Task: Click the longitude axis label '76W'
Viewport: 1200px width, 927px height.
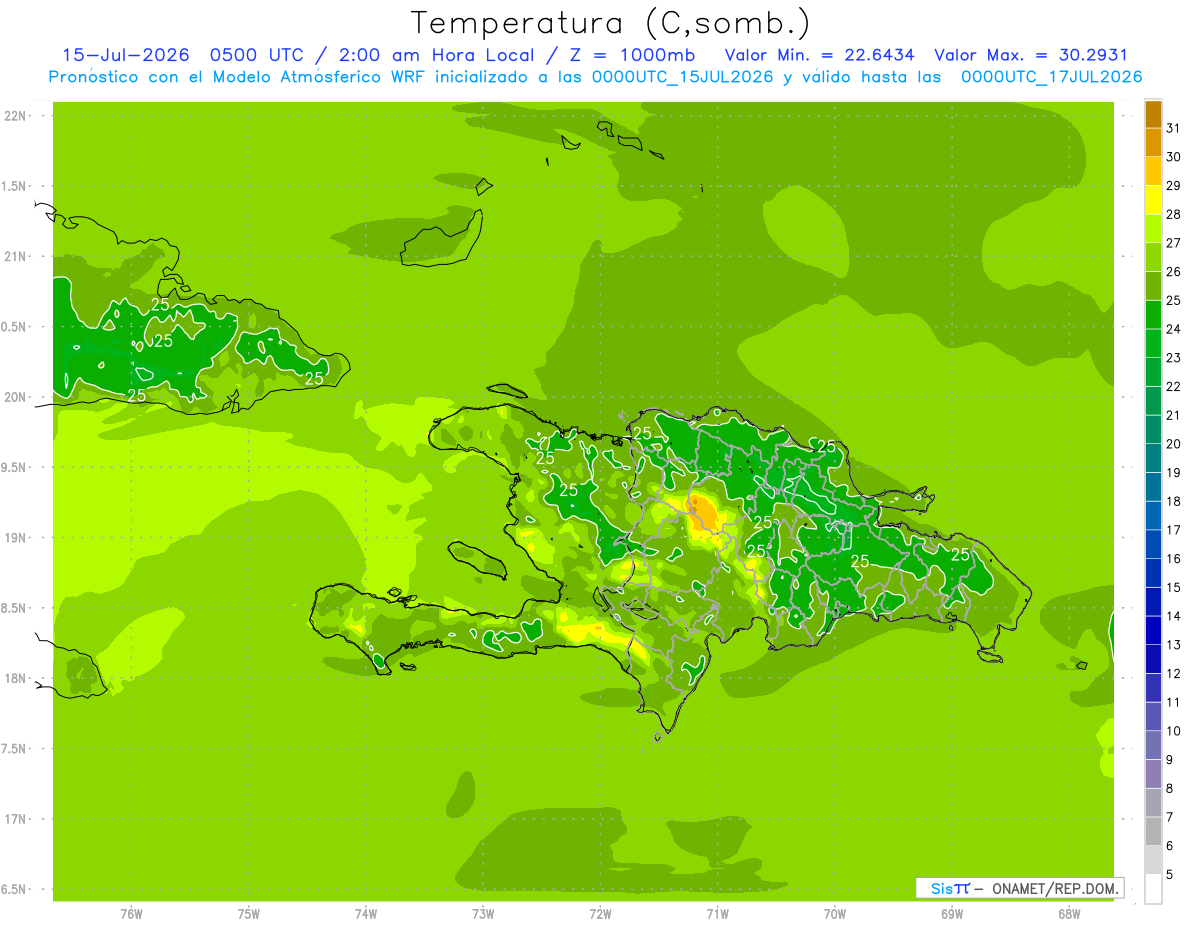Action: [x=131, y=914]
